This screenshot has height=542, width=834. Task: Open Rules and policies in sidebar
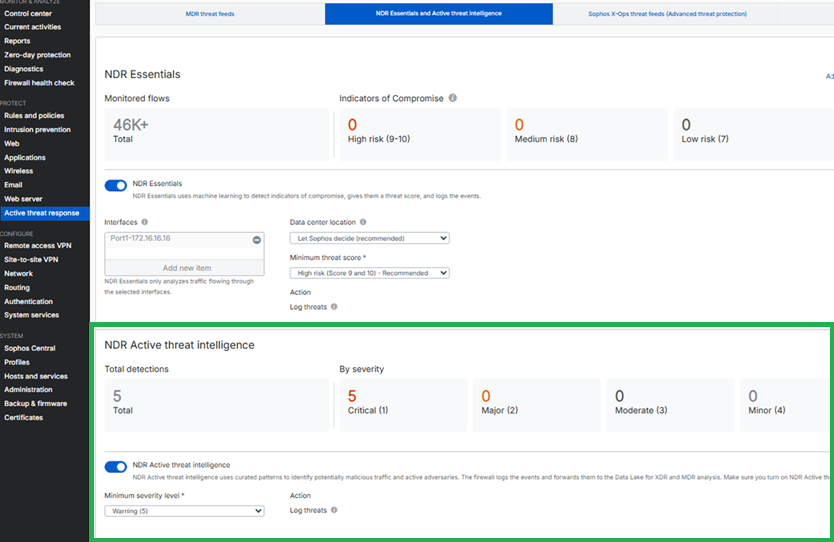click(x=34, y=116)
